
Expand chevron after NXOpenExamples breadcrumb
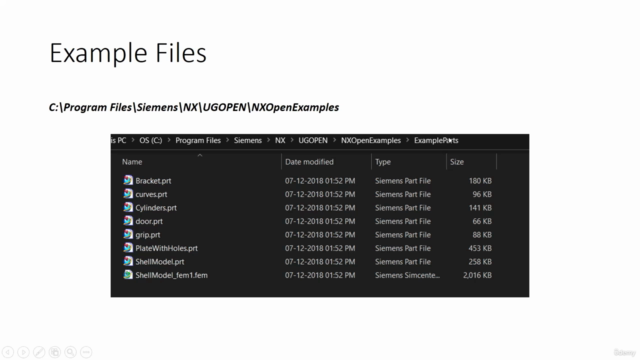pyautogui.click(x=407, y=140)
